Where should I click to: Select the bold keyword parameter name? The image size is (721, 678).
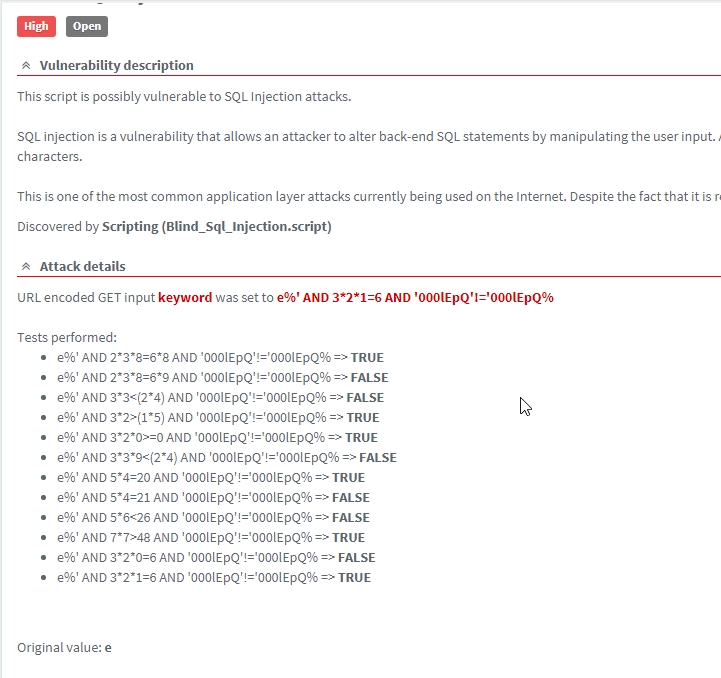185,298
